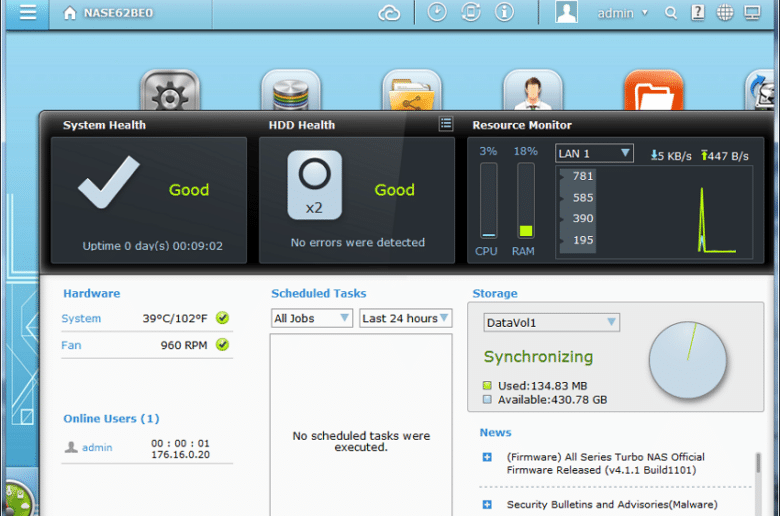Launch Control Panel gear icon

tap(170, 90)
